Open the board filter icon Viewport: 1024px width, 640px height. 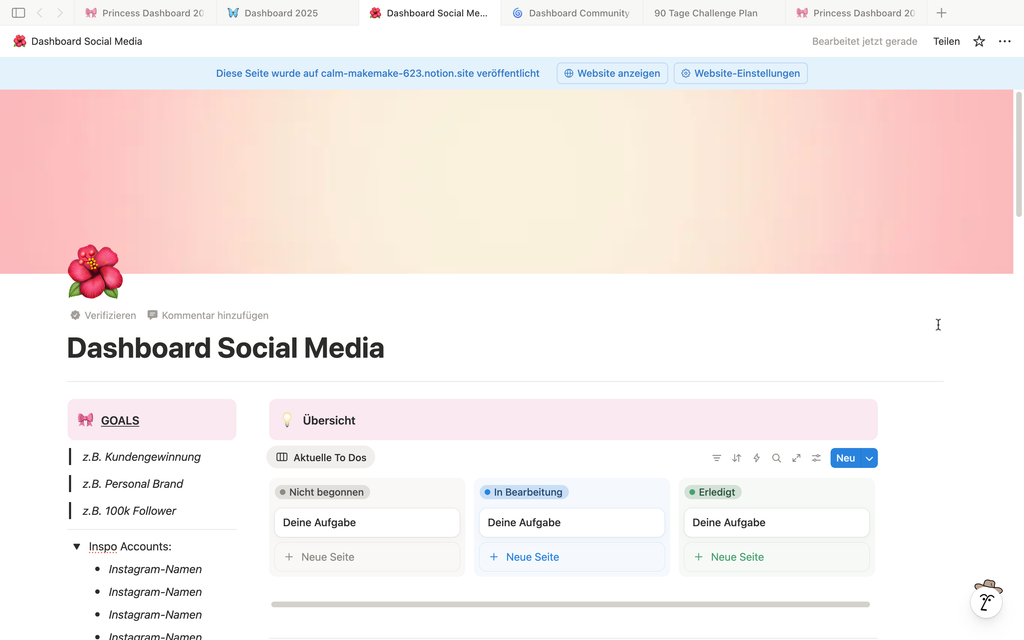[717, 458]
